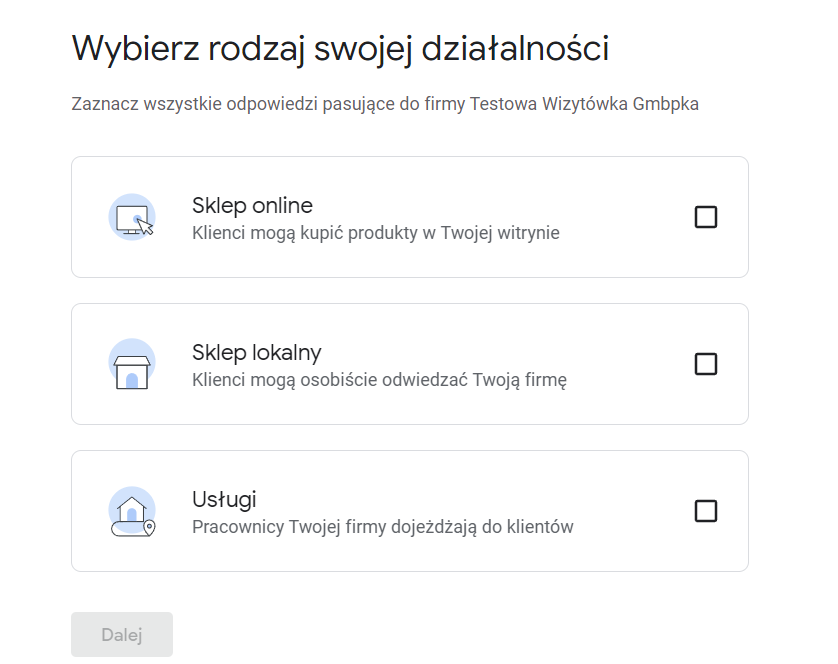Viewport: 838px width, 664px height.
Task: Tick the Sklep online checkbox
Action: pyautogui.click(x=705, y=217)
